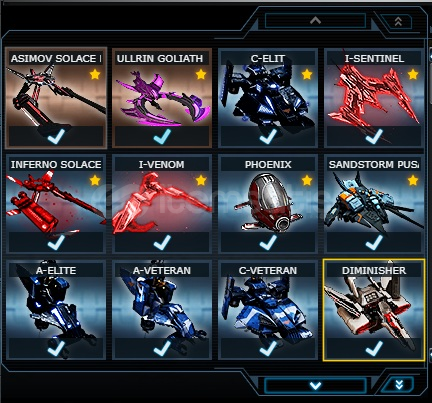The height and width of the screenshot is (403, 432).
Task: Click the star icon on Phoenix
Action: (307, 180)
